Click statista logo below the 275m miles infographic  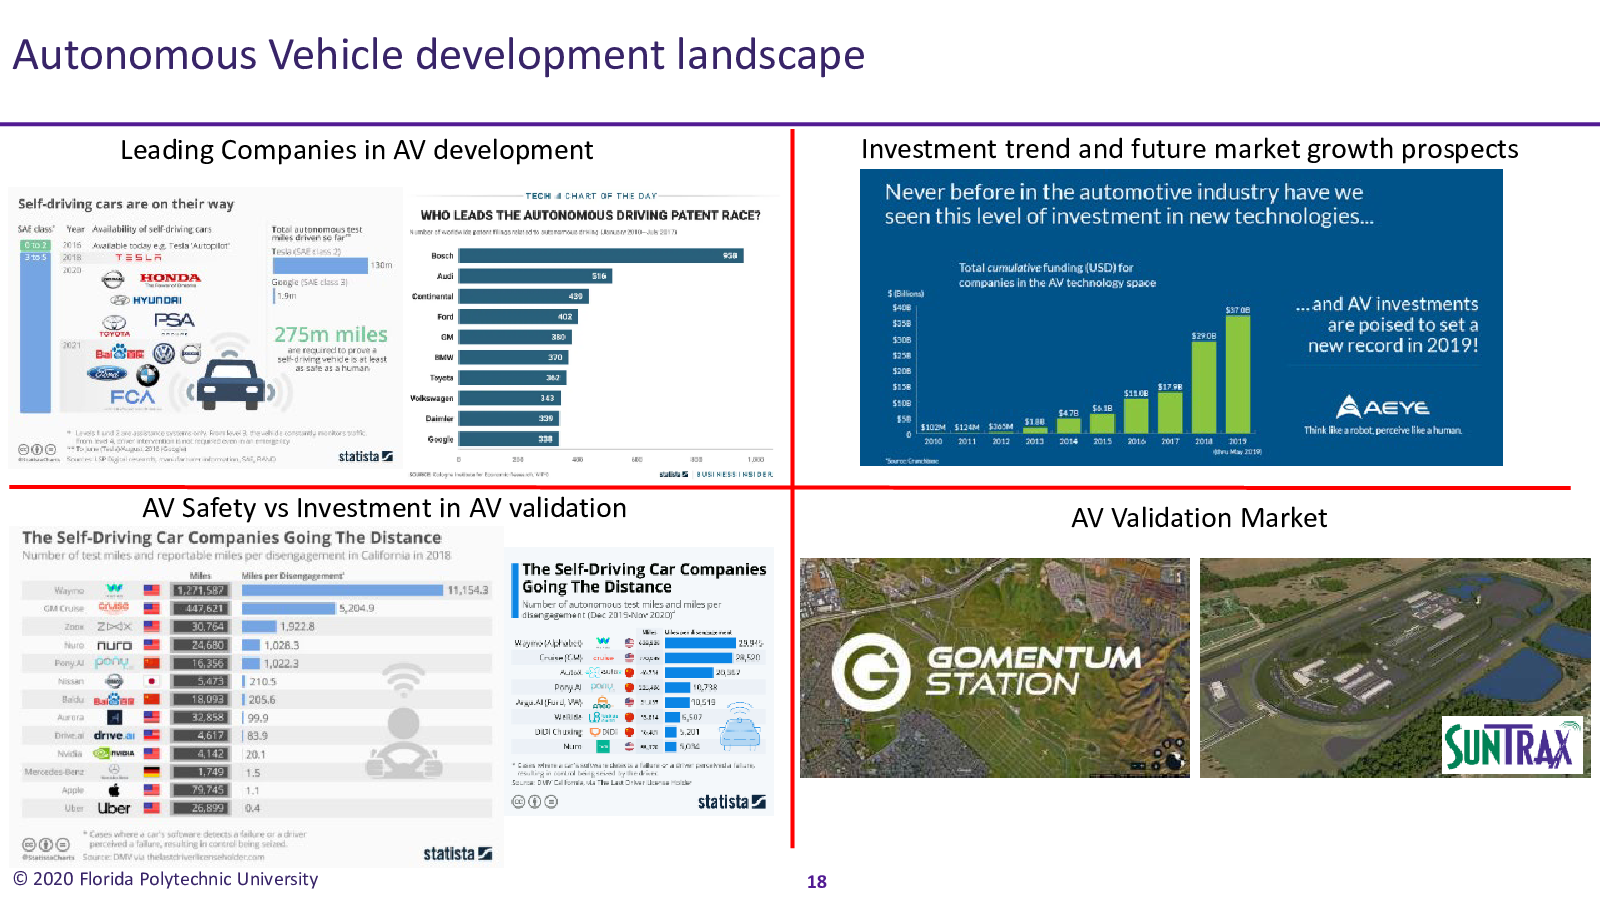(x=365, y=456)
